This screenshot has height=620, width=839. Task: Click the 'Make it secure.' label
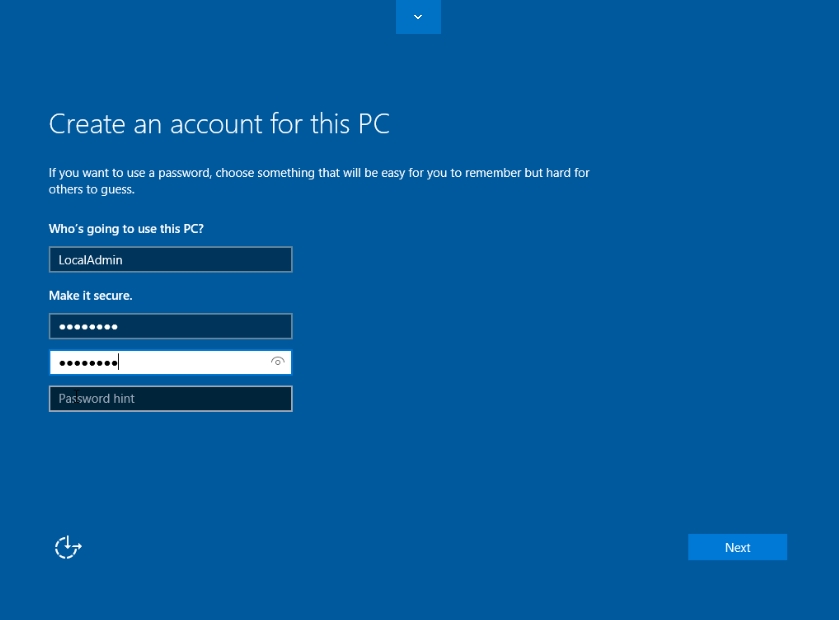(90, 296)
